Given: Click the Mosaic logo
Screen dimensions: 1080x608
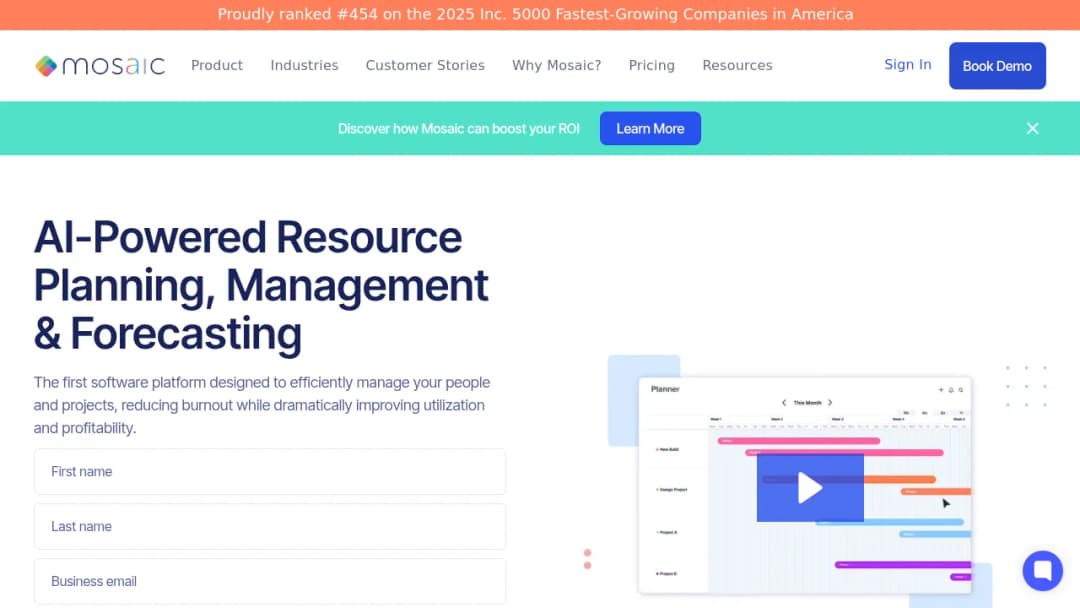Looking at the screenshot, I should (x=100, y=65).
